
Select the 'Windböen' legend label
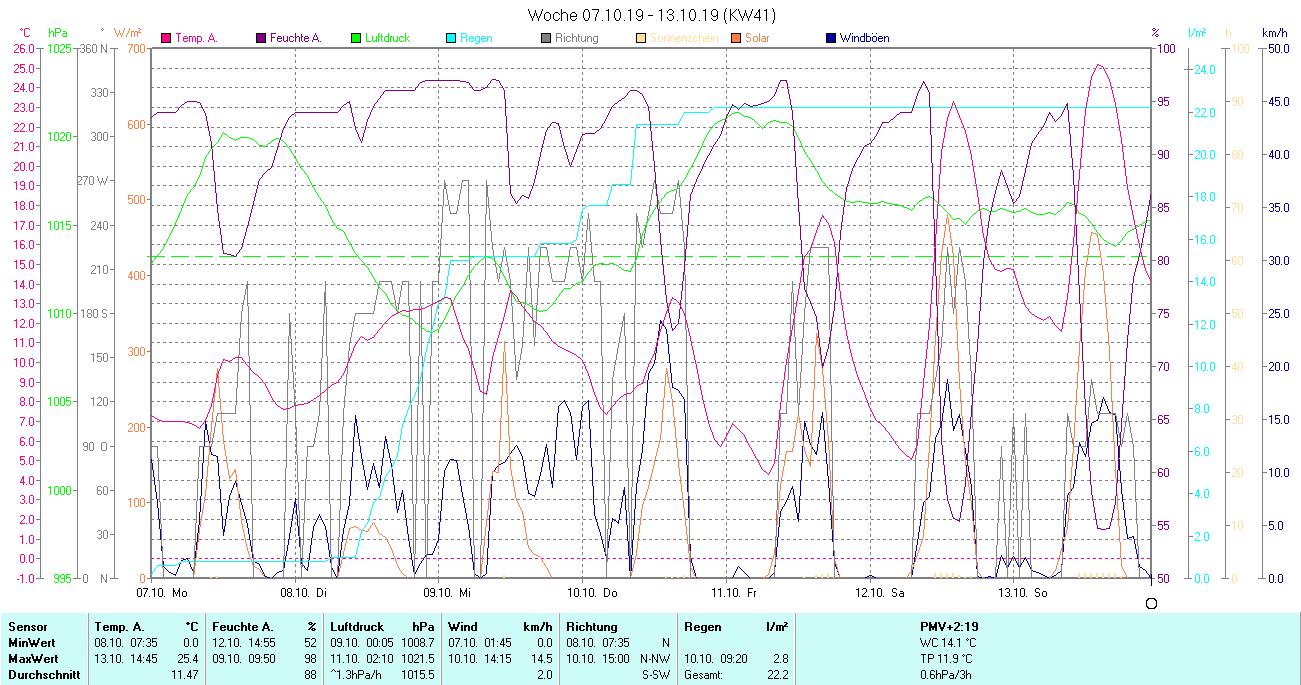pyautogui.click(x=864, y=38)
